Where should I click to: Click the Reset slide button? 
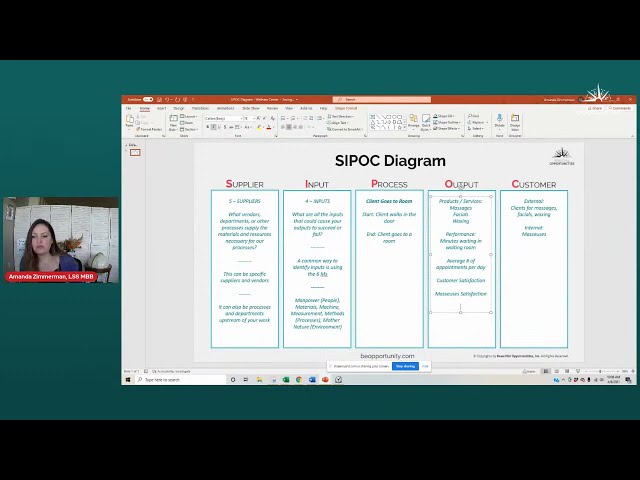coord(187,123)
